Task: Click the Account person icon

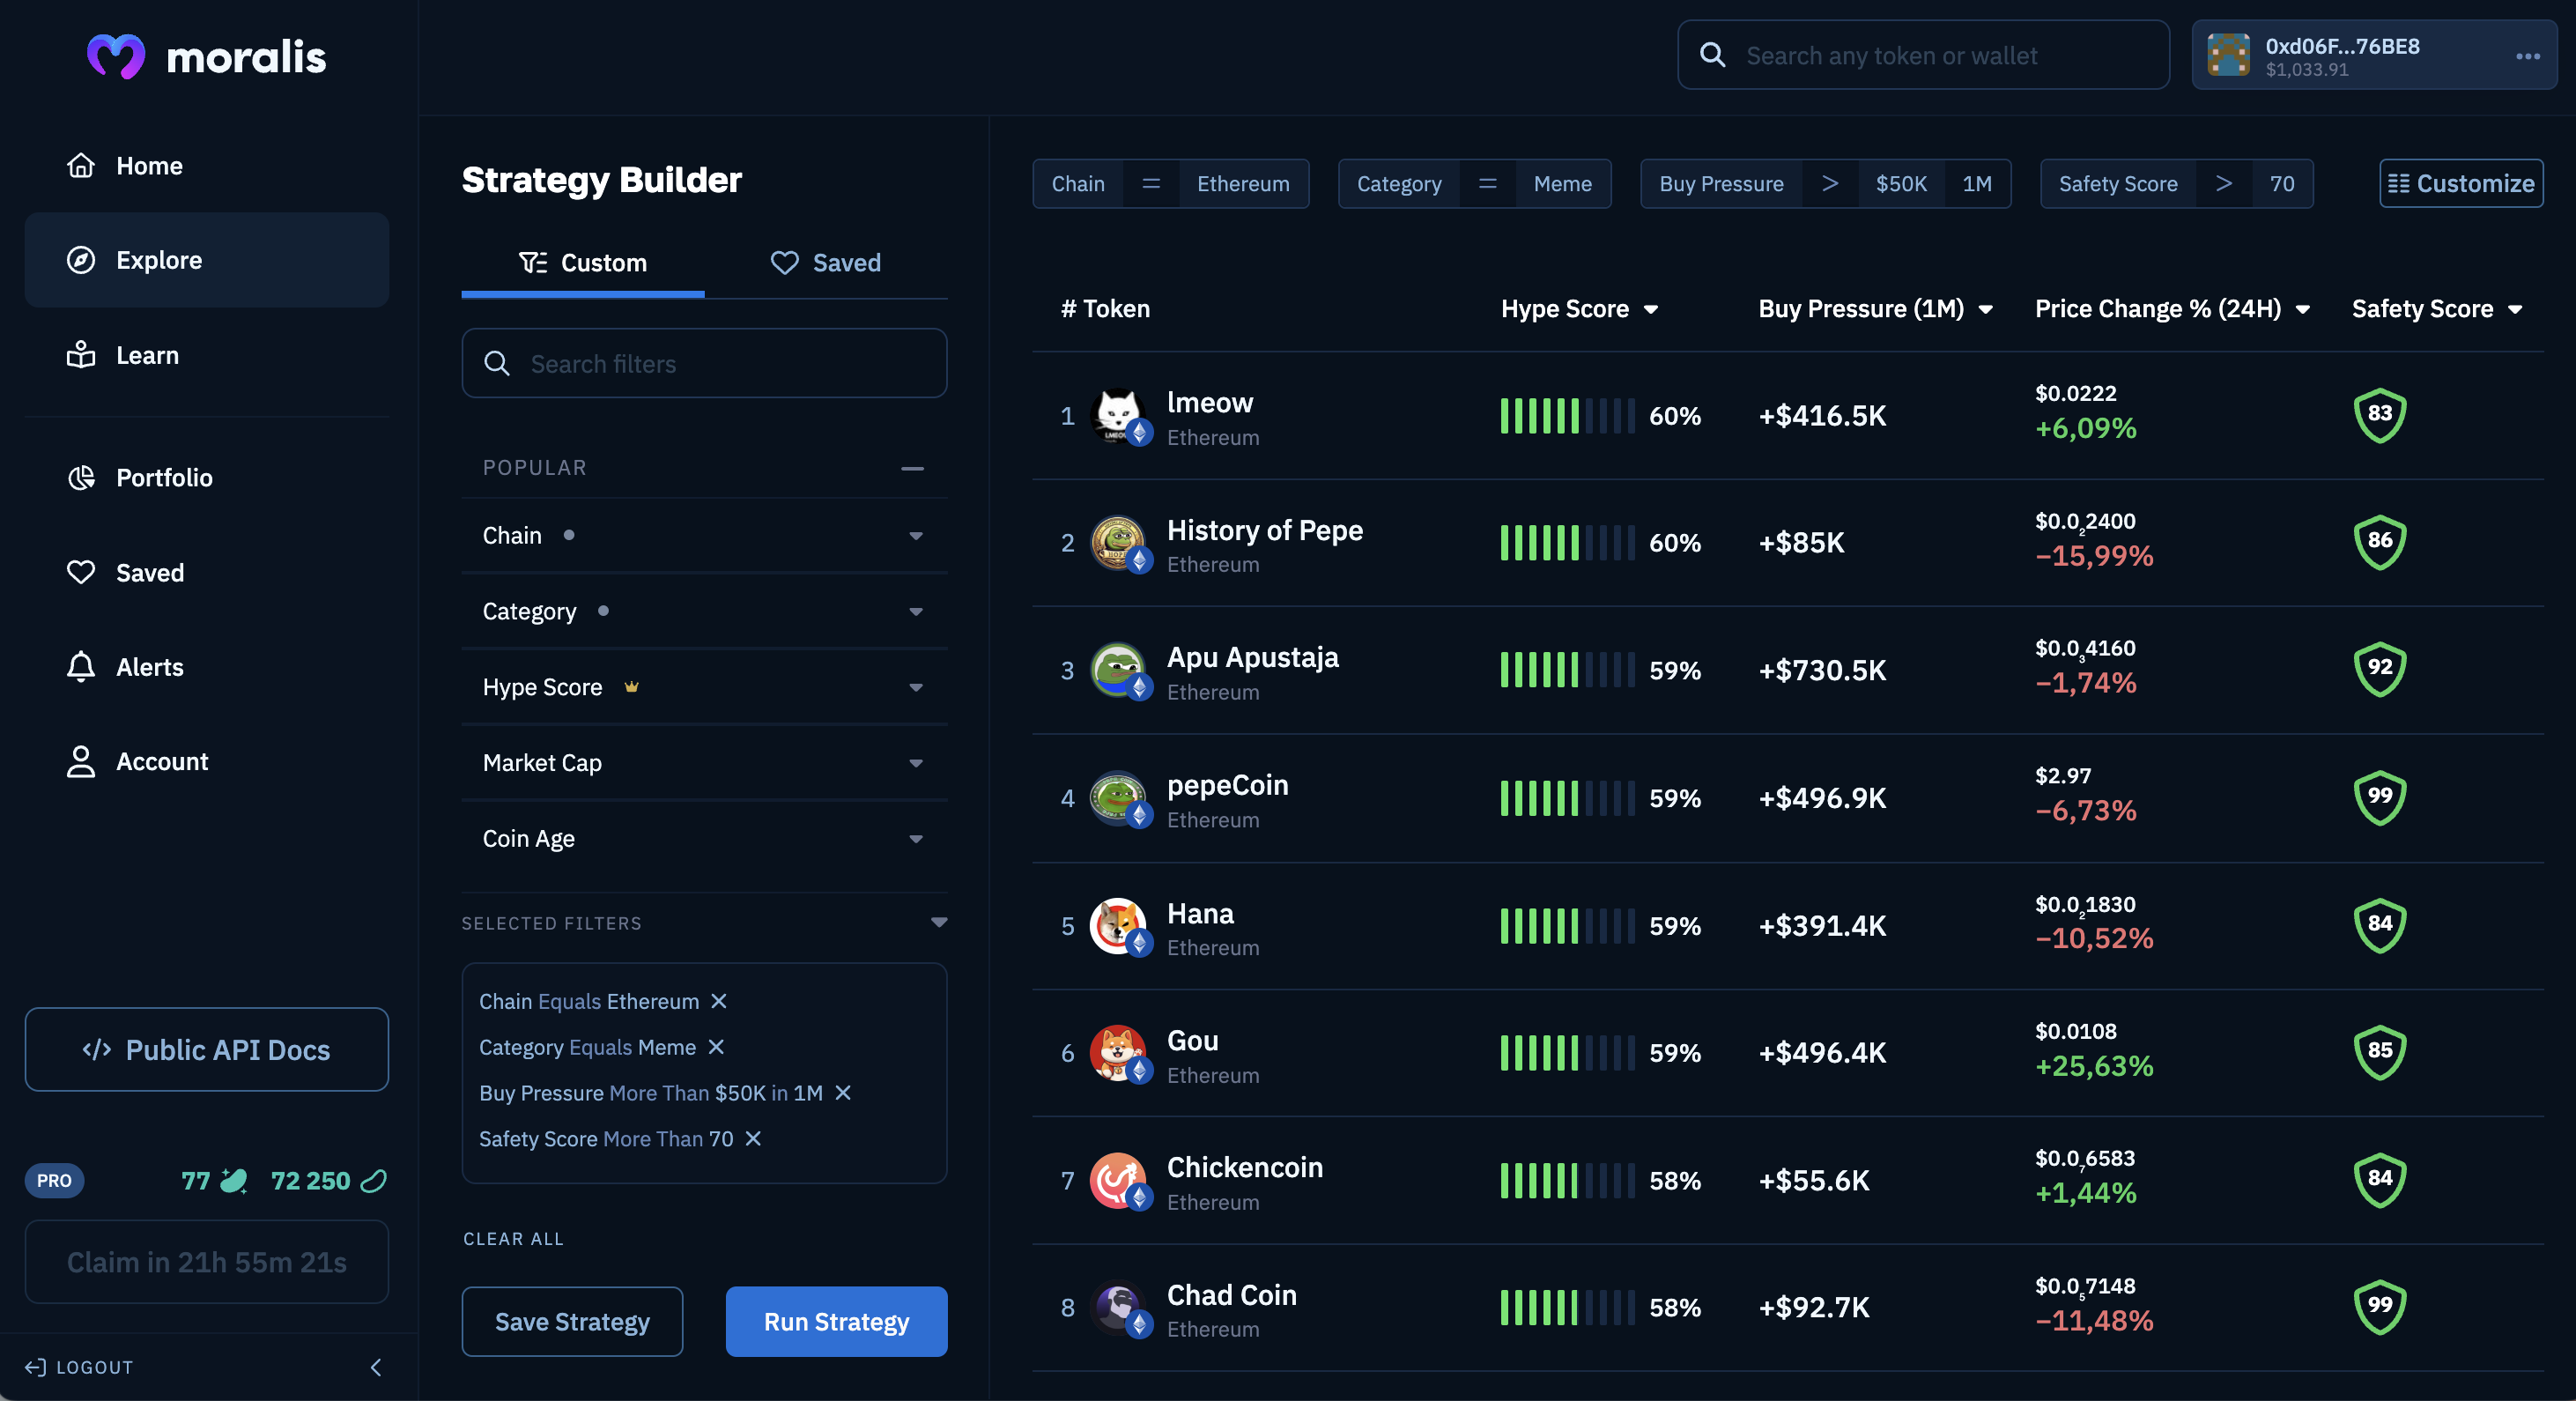Action: click(81, 762)
